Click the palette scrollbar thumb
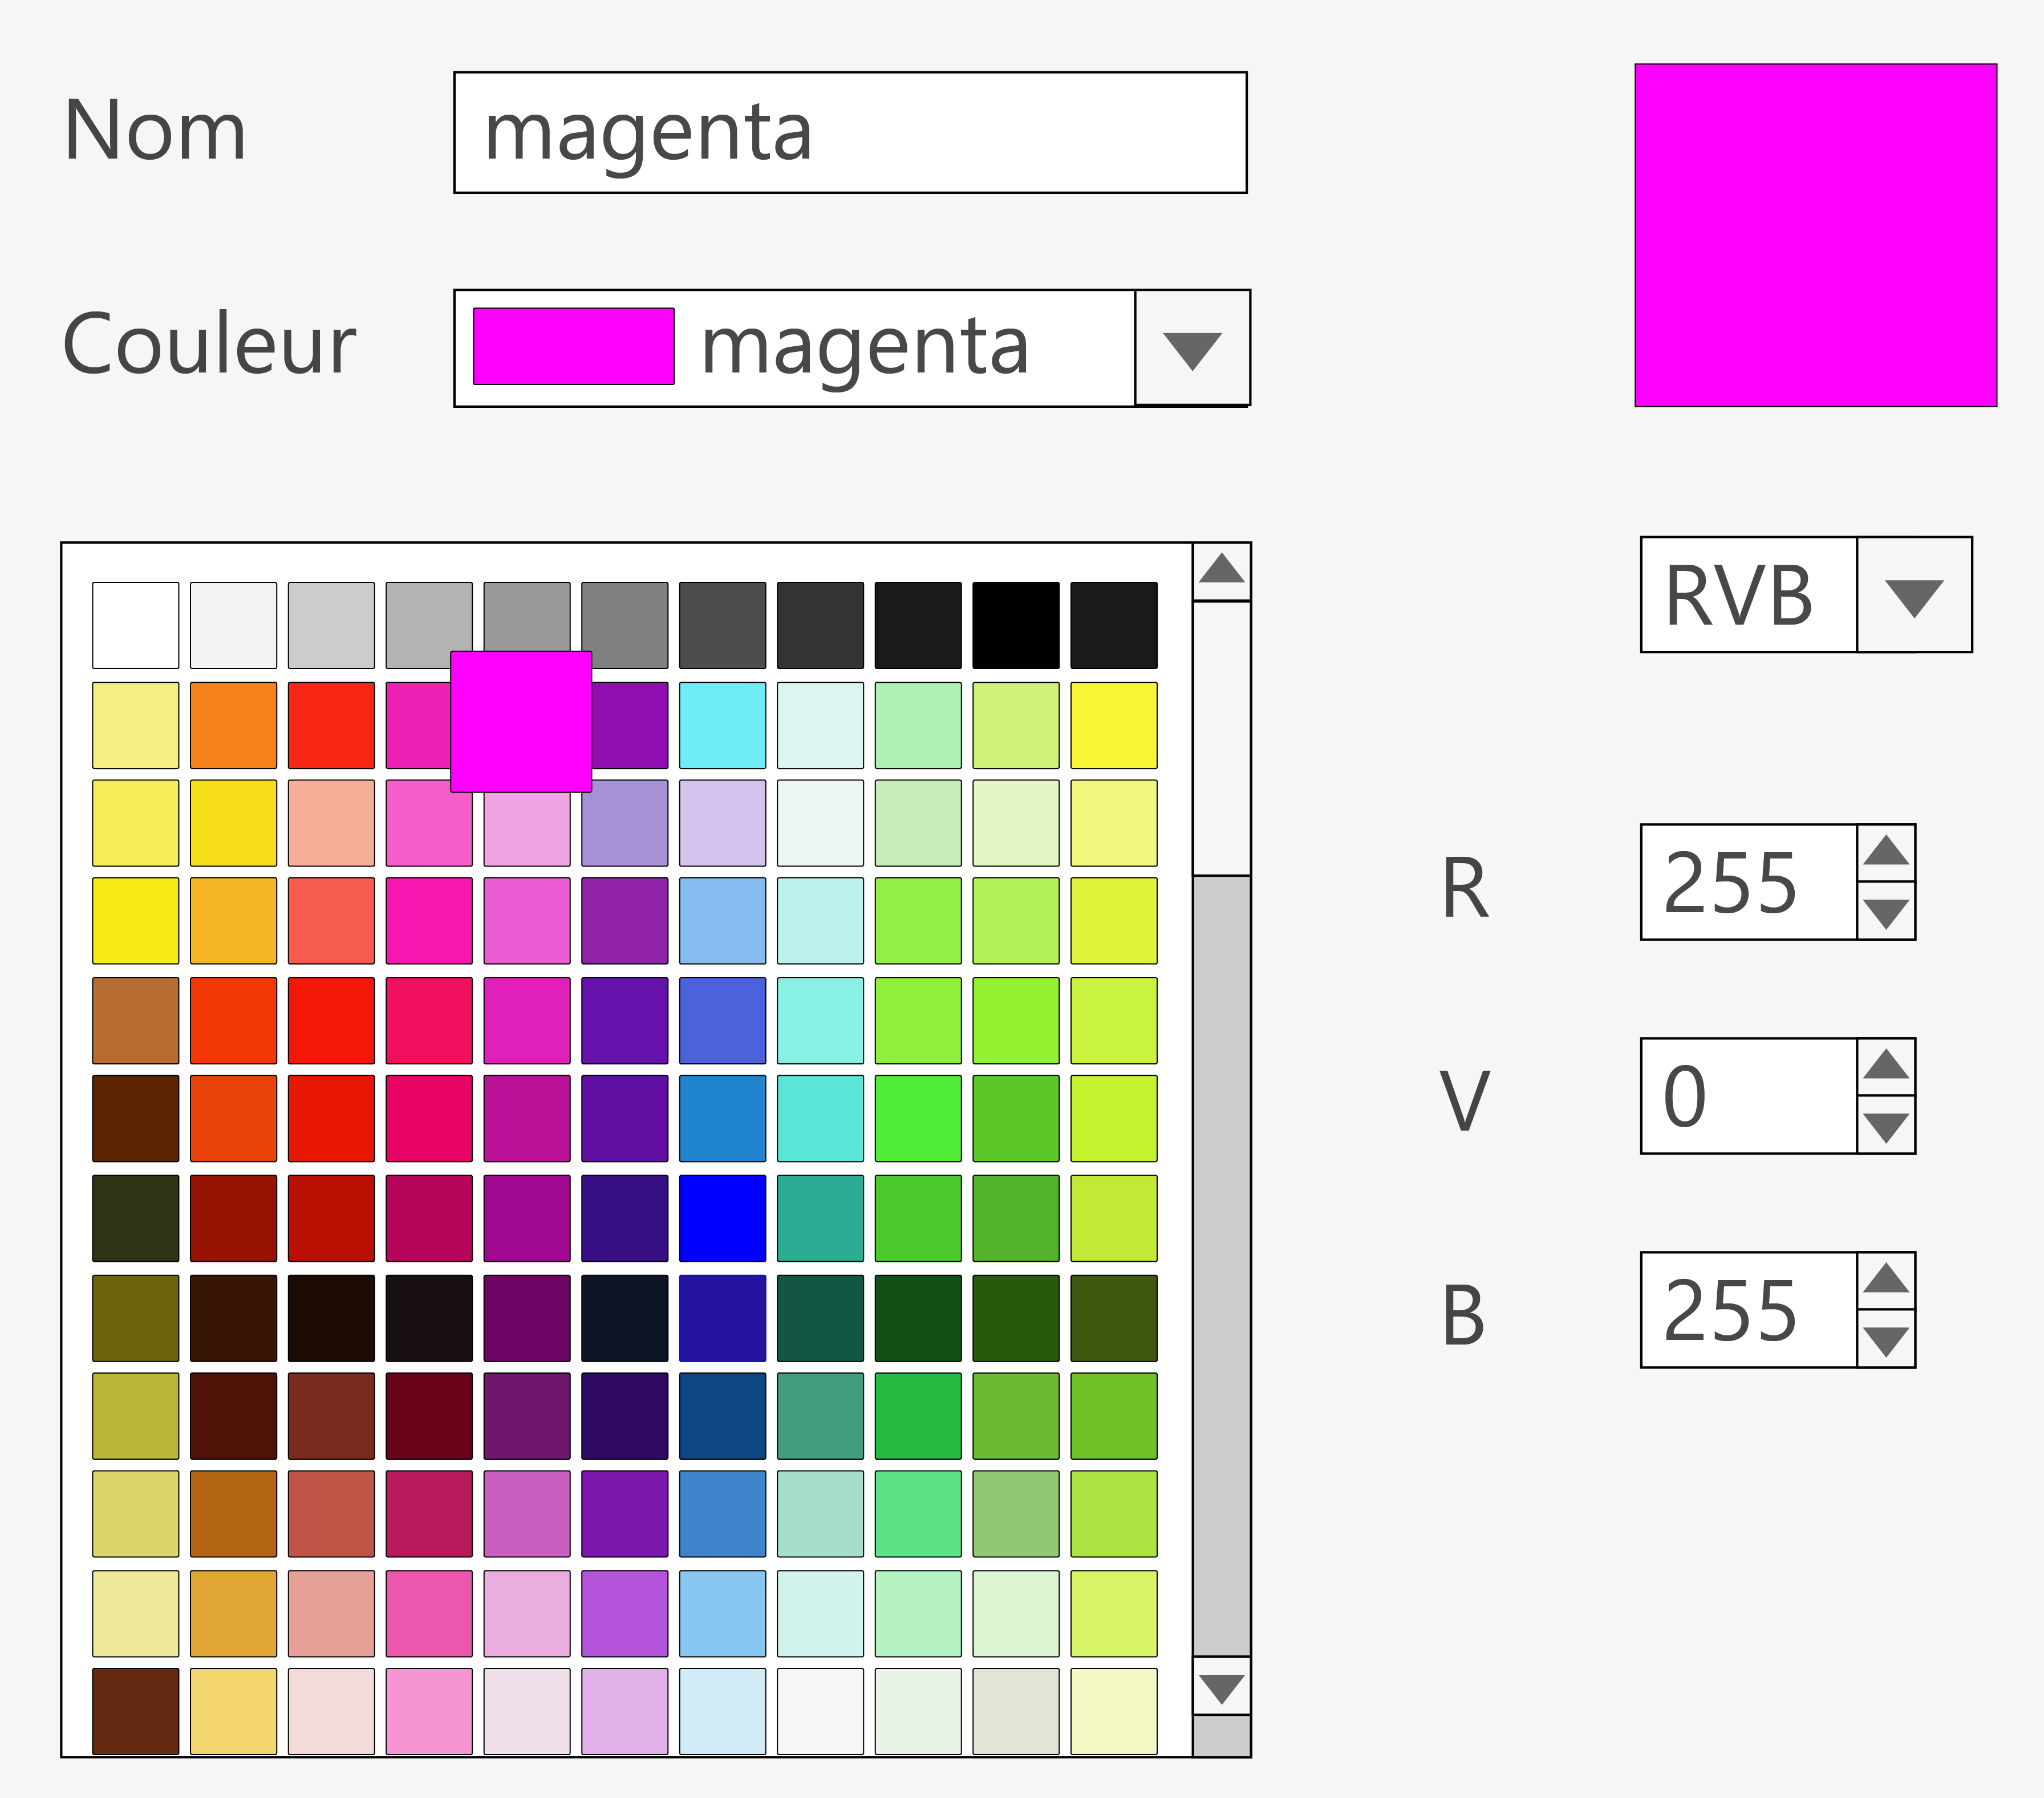 (x=1221, y=738)
